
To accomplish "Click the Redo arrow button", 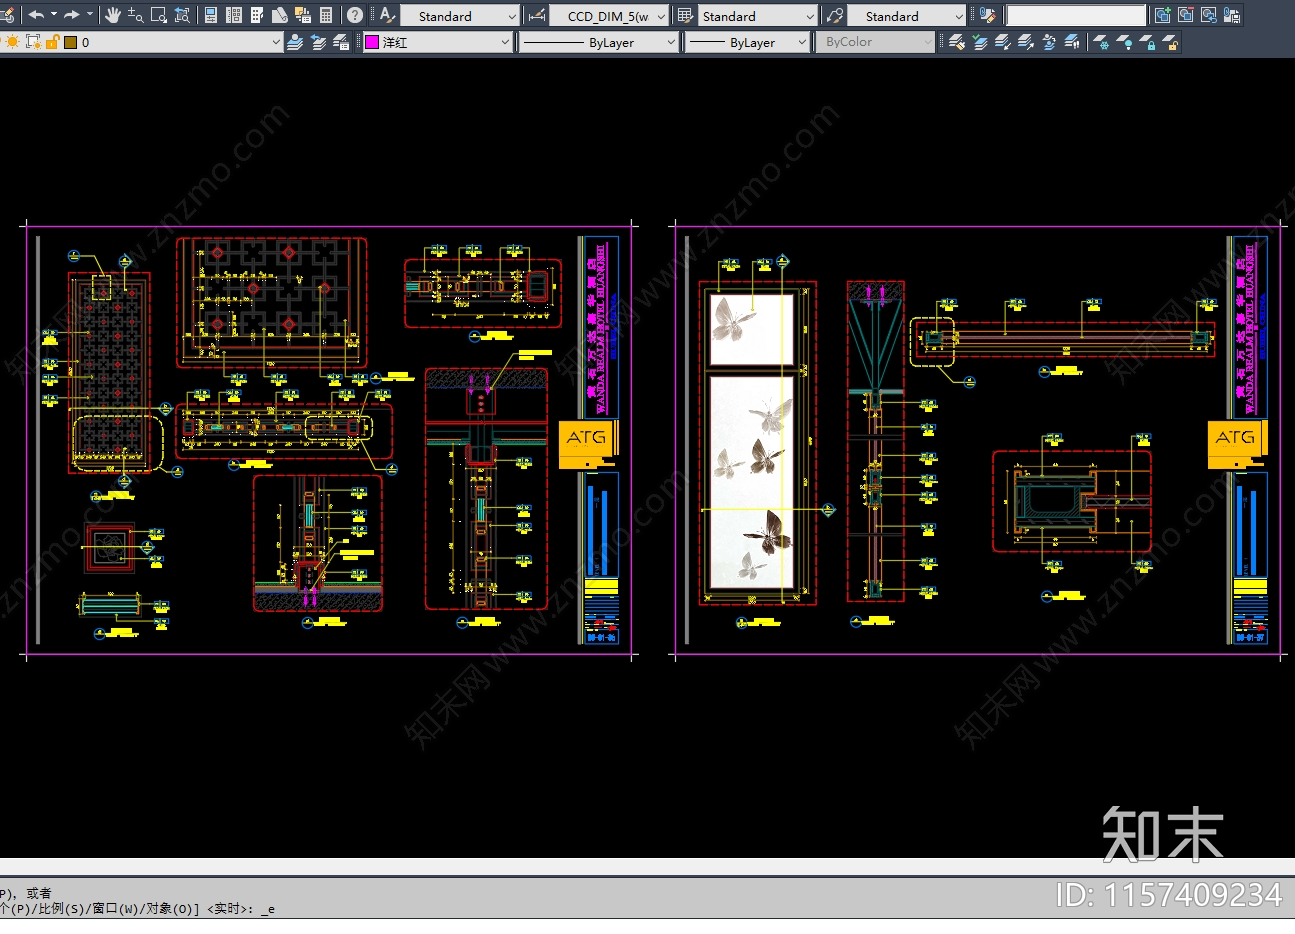I will (71, 15).
